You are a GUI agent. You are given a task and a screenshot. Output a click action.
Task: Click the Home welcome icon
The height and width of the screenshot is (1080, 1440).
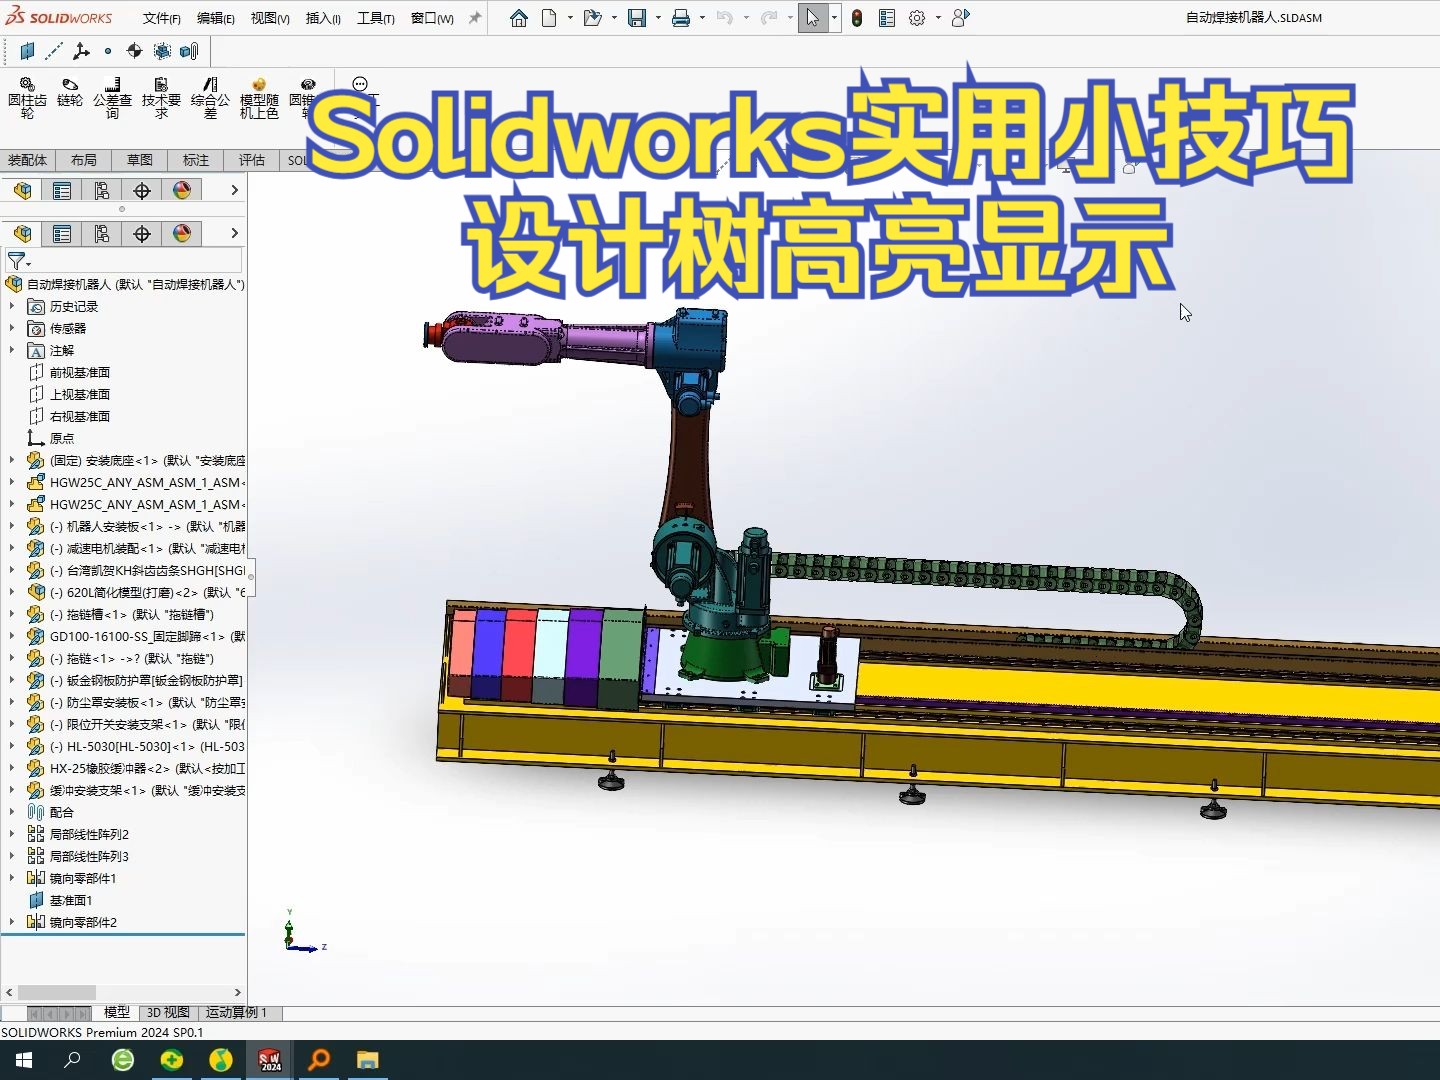518,18
